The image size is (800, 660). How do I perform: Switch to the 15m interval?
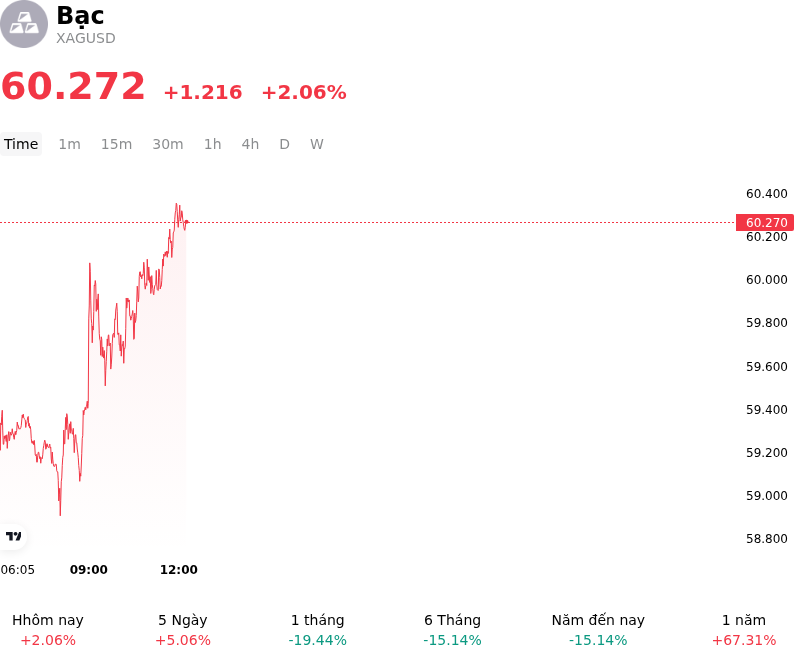[116, 144]
